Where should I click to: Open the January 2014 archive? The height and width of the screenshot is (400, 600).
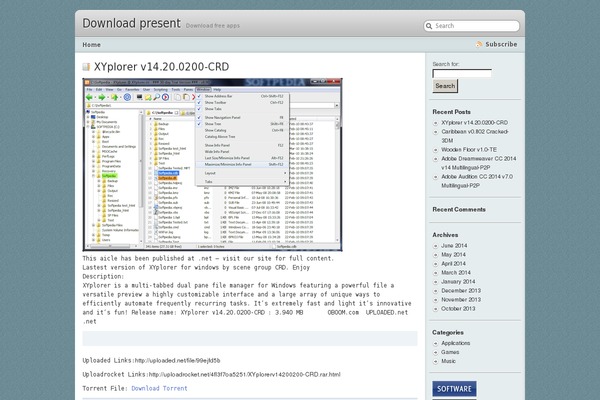(458, 282)
